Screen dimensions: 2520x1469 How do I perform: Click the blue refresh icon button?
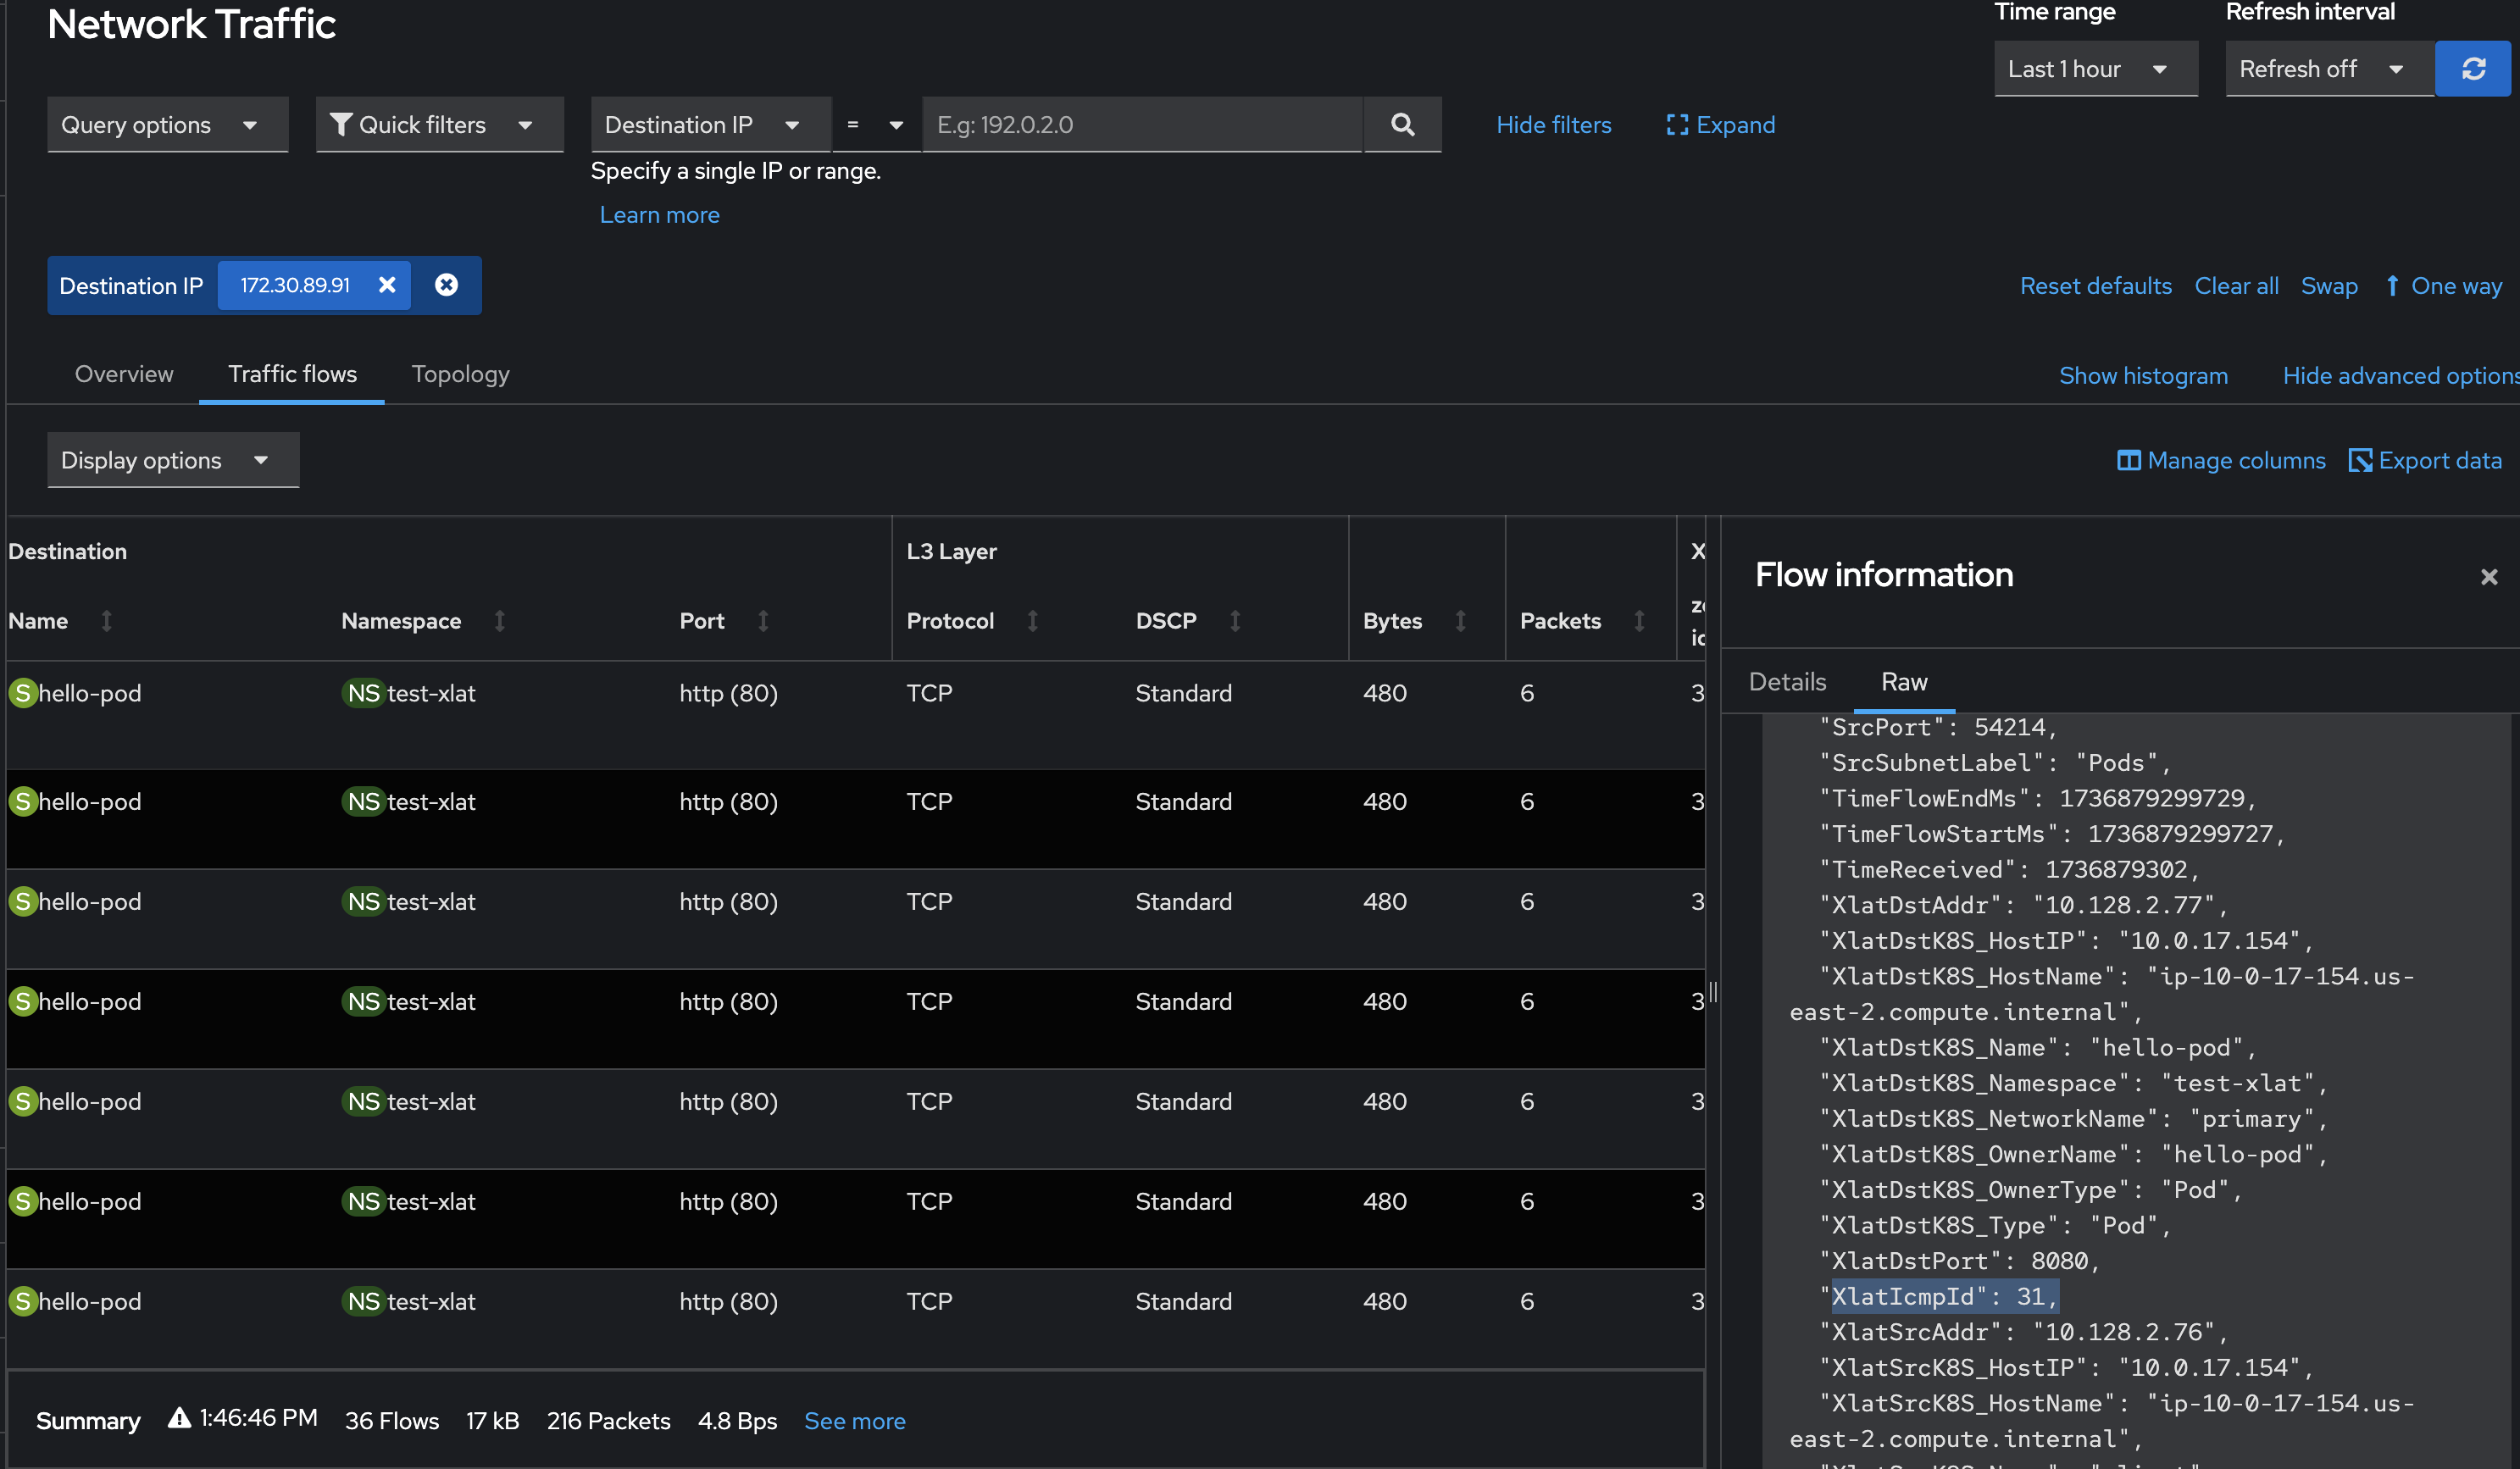2472,69
